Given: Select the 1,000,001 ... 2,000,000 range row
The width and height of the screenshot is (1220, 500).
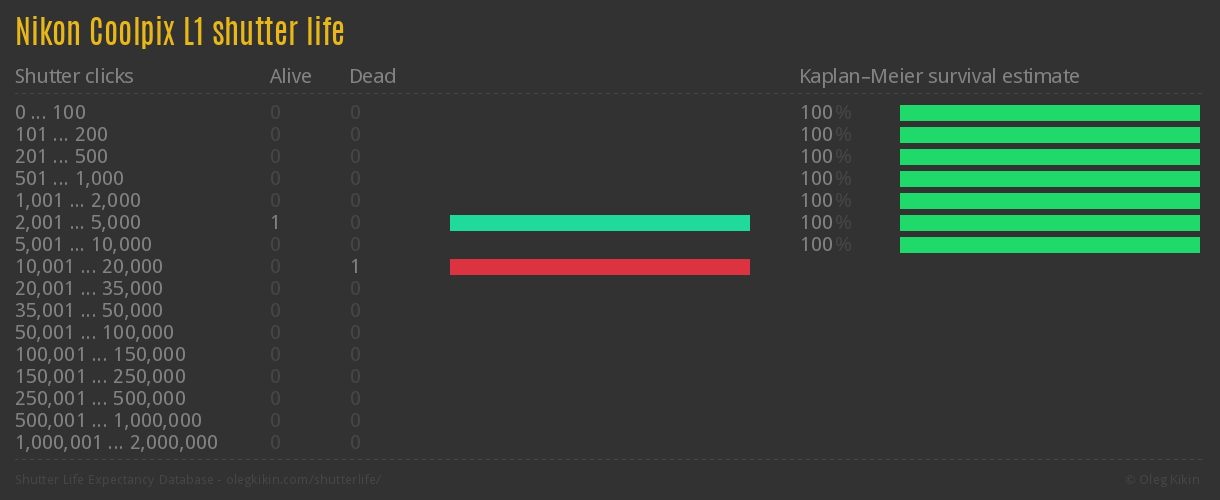Looking at the screenshot, I should pyautogui.click(x=116, y=443).
